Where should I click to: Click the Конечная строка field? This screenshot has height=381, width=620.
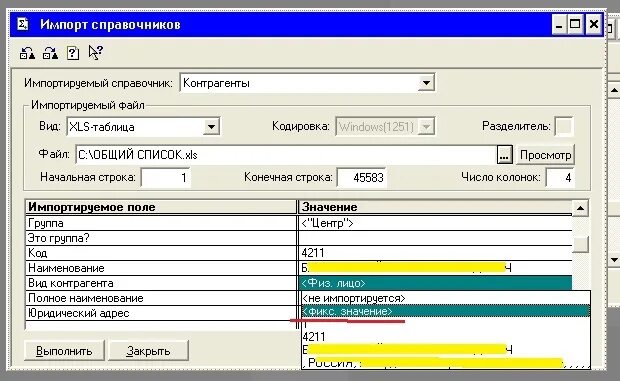[x=361, y=177]
